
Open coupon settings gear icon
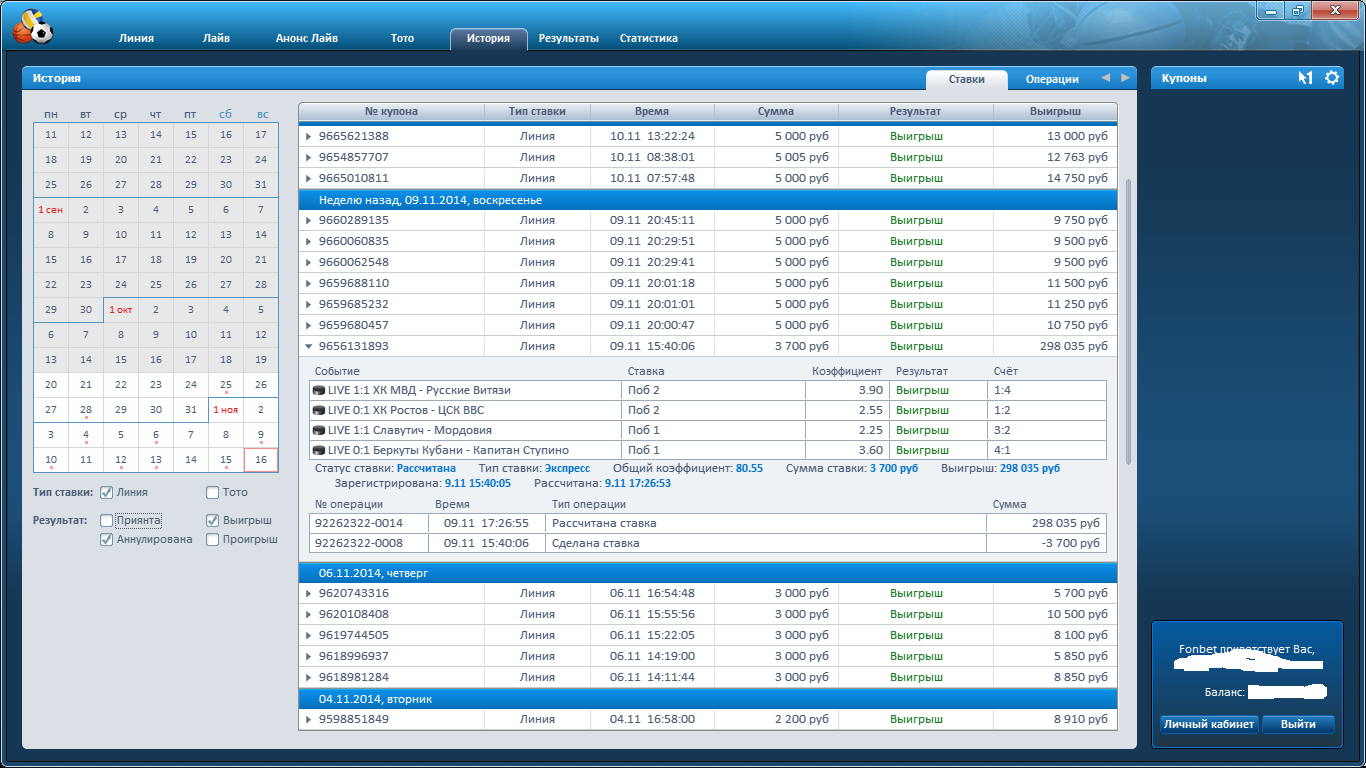1332,78
